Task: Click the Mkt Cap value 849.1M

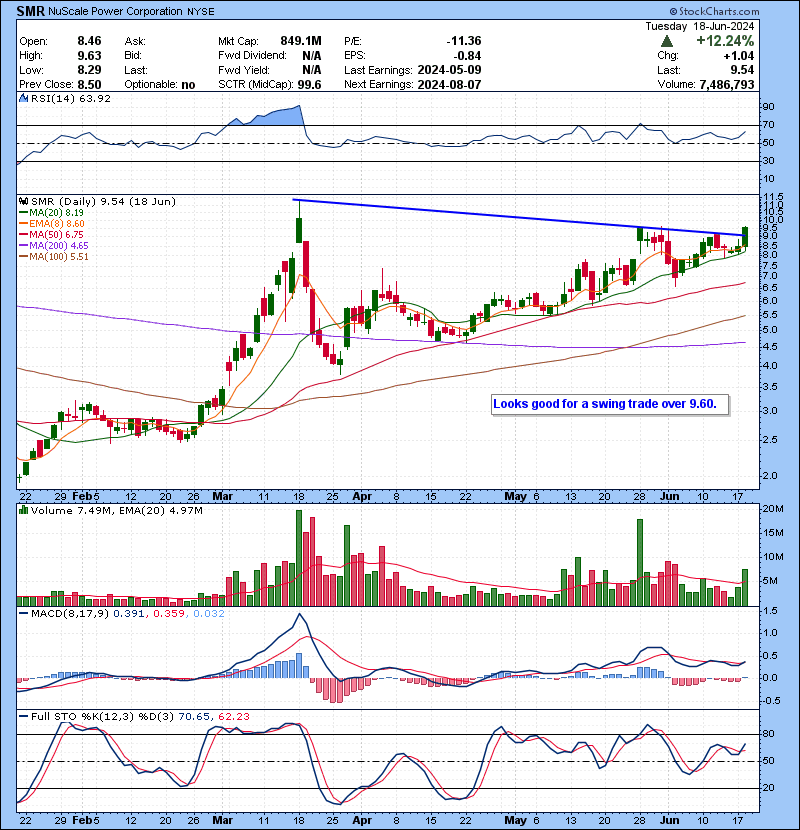Action: (x=301, y=41)
